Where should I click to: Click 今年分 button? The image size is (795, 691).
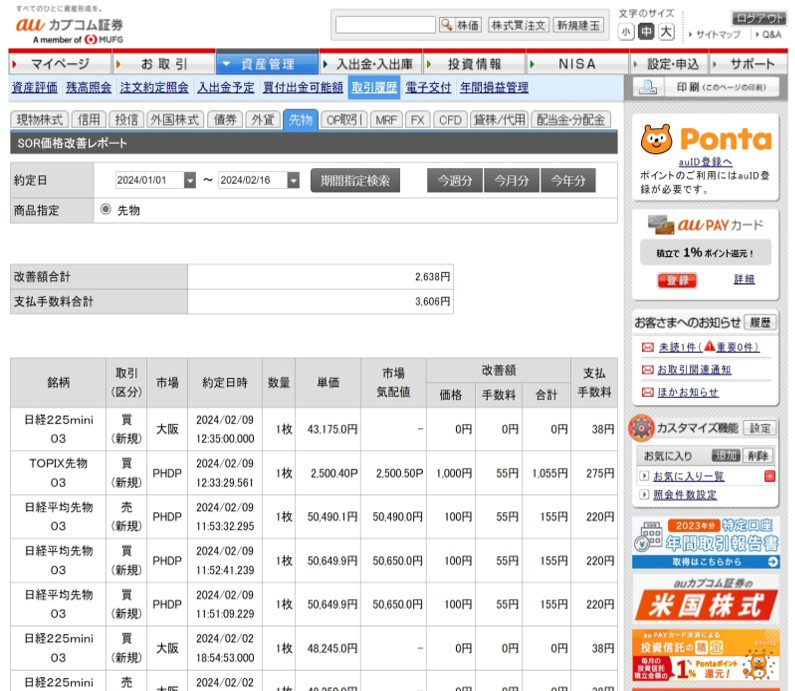tap(568, 180)
